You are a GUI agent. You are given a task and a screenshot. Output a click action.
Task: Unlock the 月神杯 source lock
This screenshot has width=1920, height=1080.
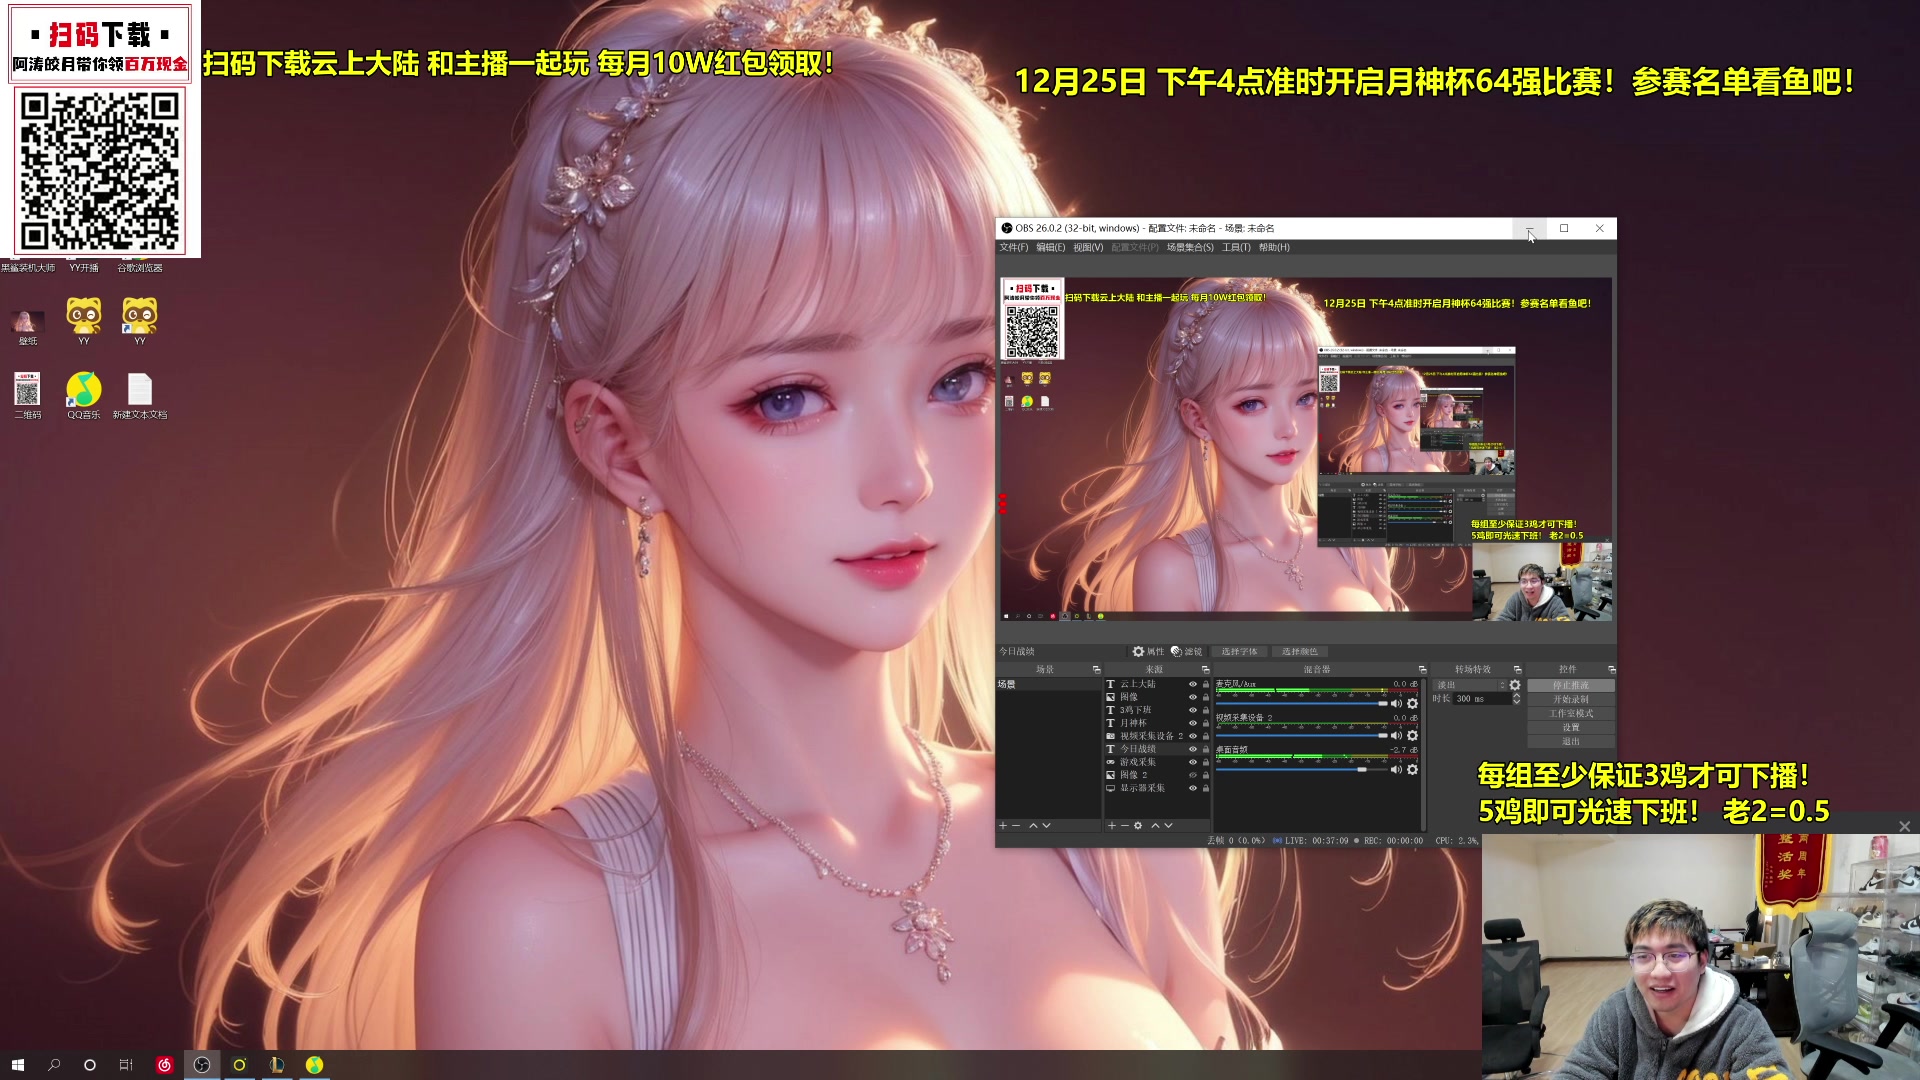[1205, 724]
